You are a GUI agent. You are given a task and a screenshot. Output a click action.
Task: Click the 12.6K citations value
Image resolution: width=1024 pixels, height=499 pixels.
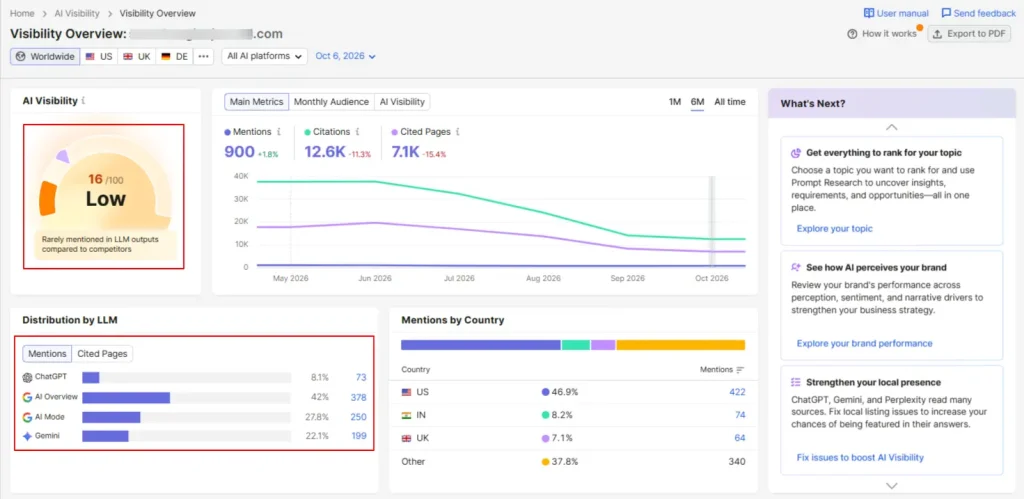pyautogui.click(x=325, y=152)
